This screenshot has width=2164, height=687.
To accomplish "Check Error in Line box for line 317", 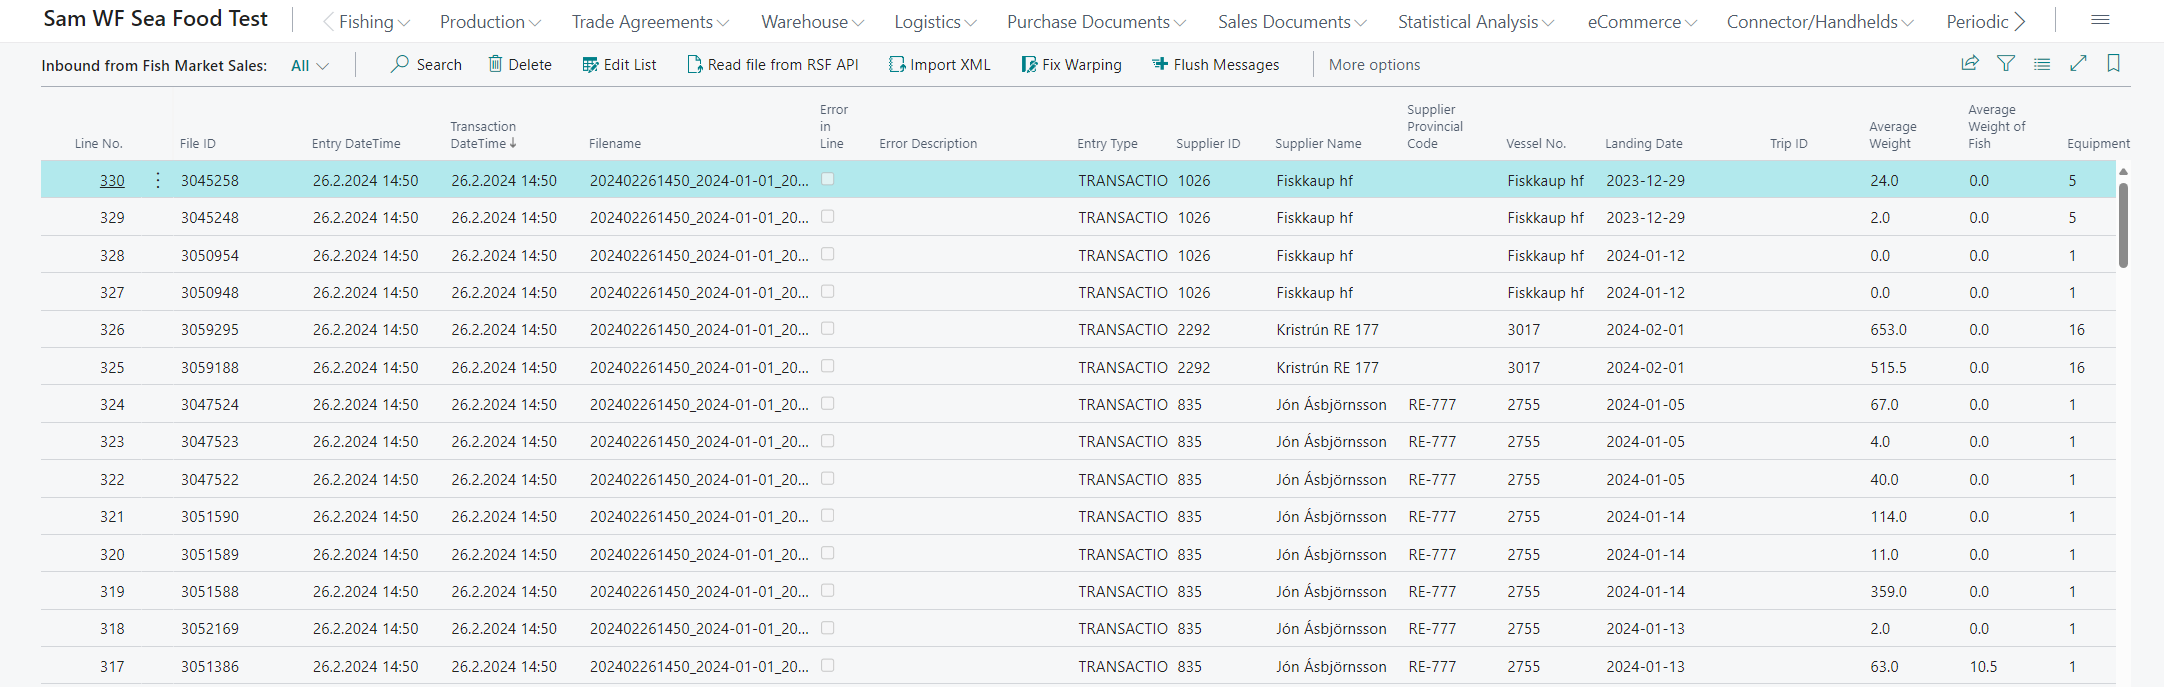I will tap(827, 665).
